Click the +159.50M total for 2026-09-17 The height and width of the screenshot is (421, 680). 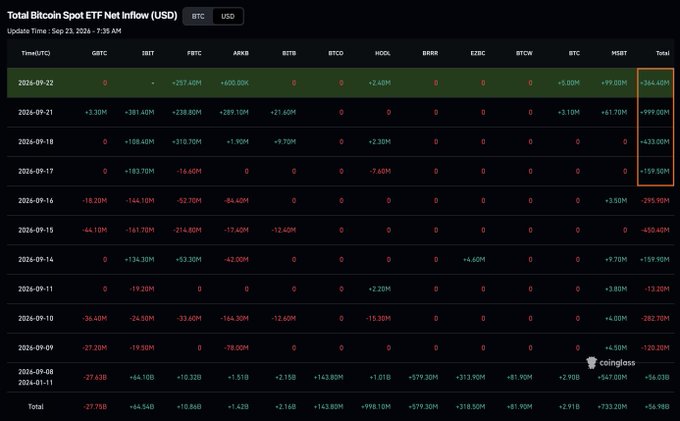click(x=655, y=171)
